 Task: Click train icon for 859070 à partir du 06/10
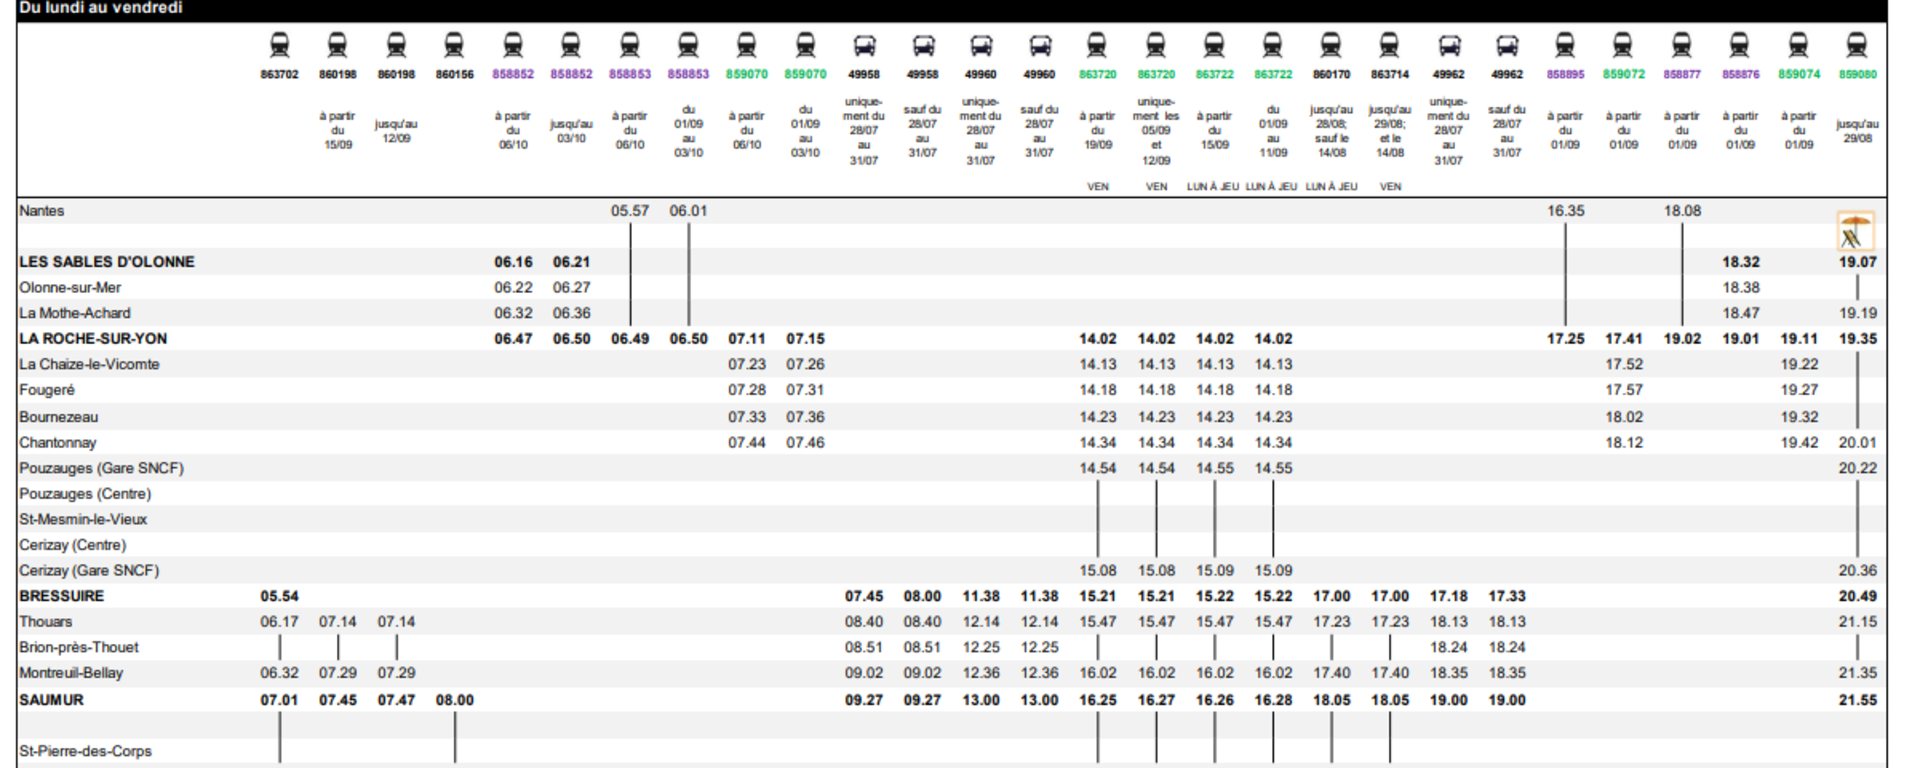coord(747,45)
